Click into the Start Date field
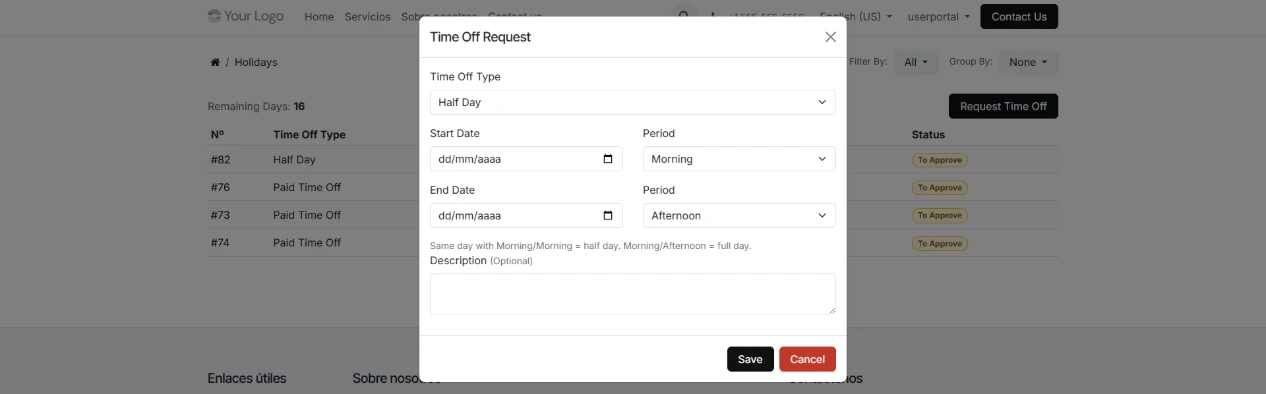This screenshot has height=394, width=1266. [x=526, y=159]
